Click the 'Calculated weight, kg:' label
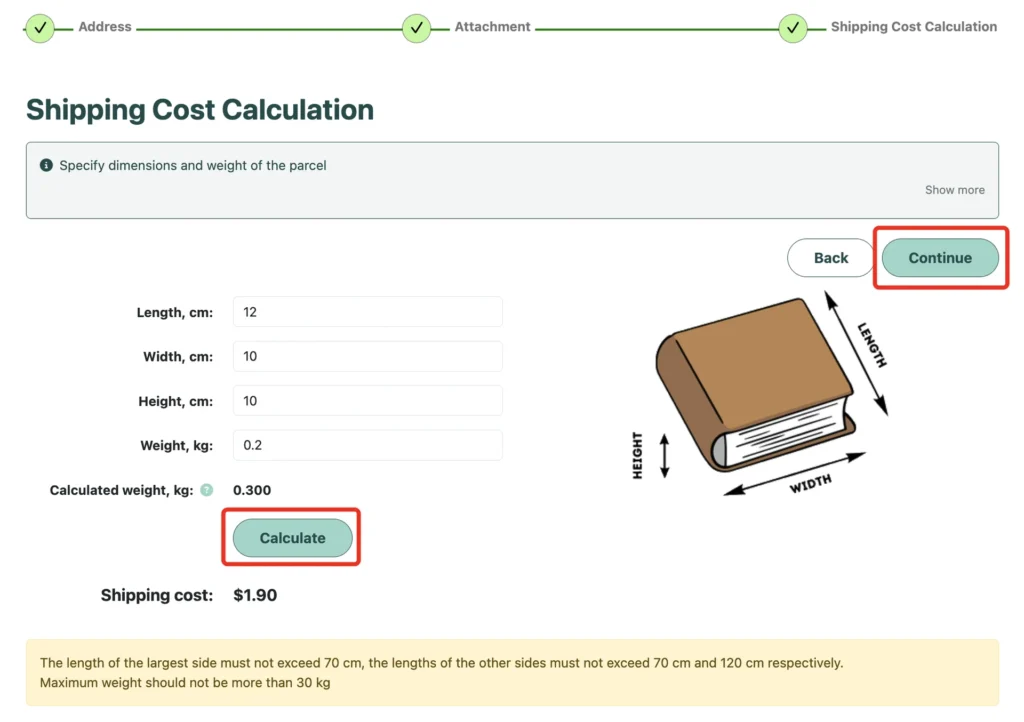1024x722 pixels. 121,490
